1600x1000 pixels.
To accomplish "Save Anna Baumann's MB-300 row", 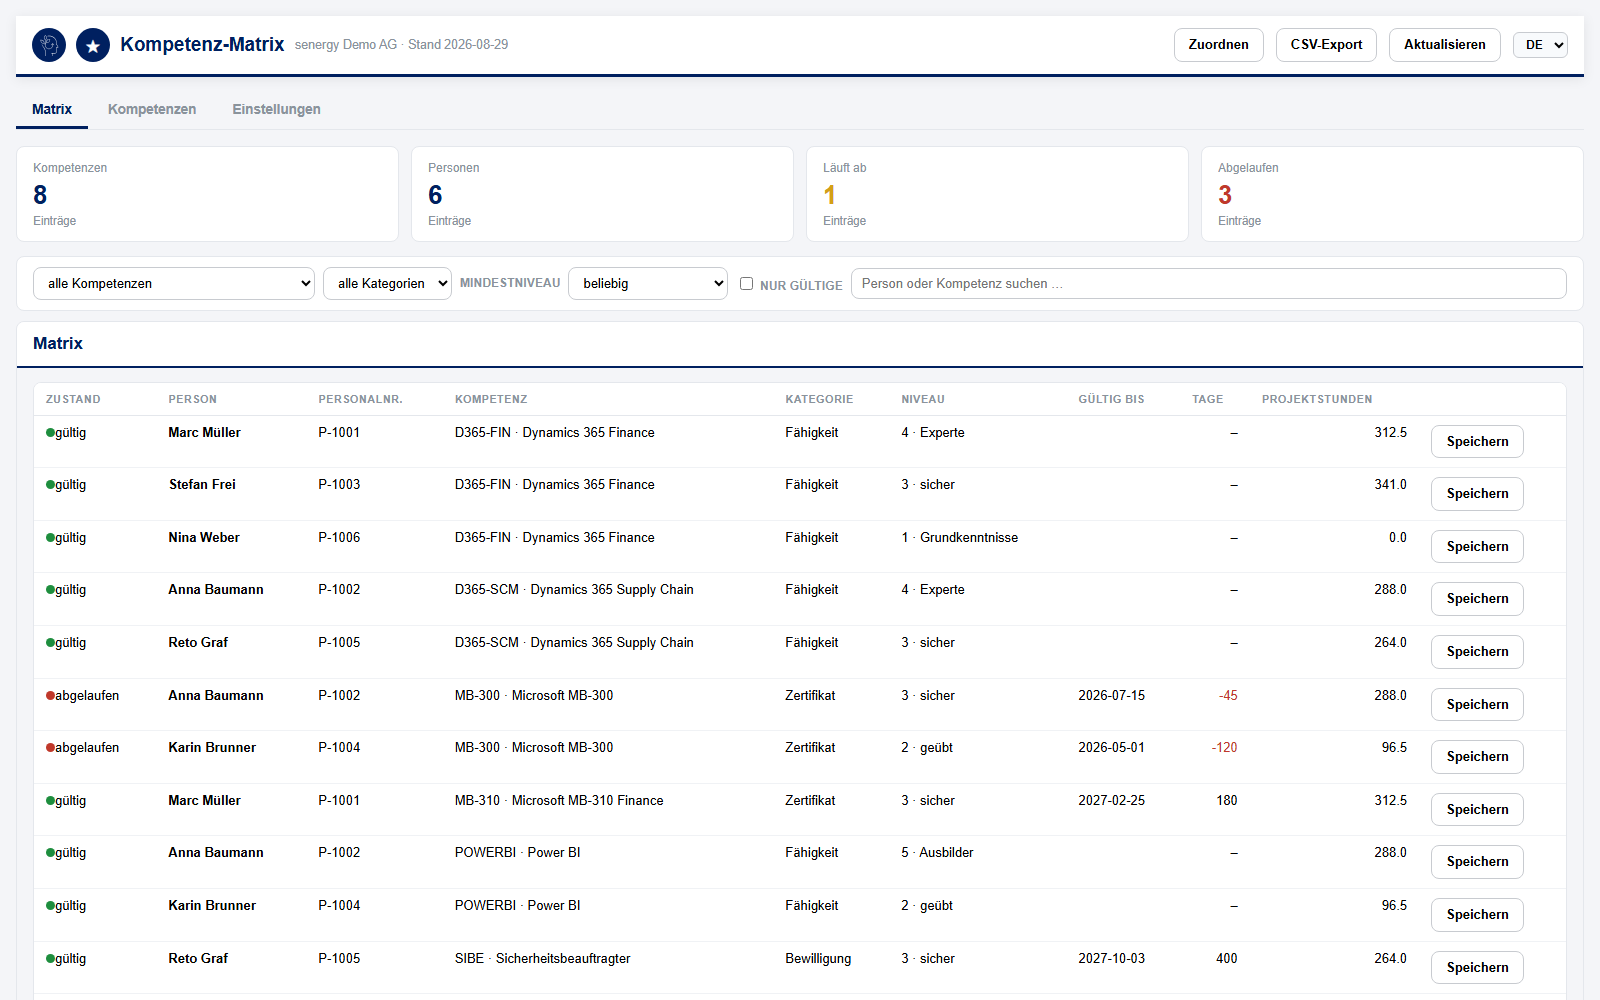I will [x=1477, y=705].
